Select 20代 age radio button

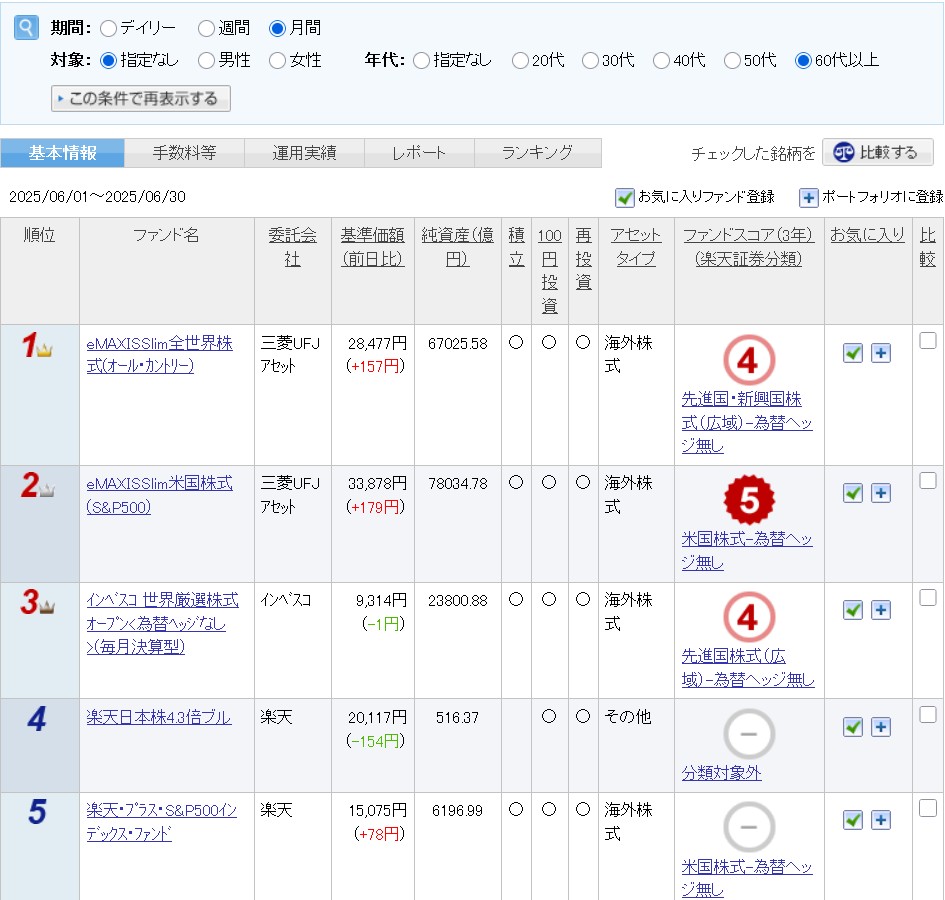[520, 60]
